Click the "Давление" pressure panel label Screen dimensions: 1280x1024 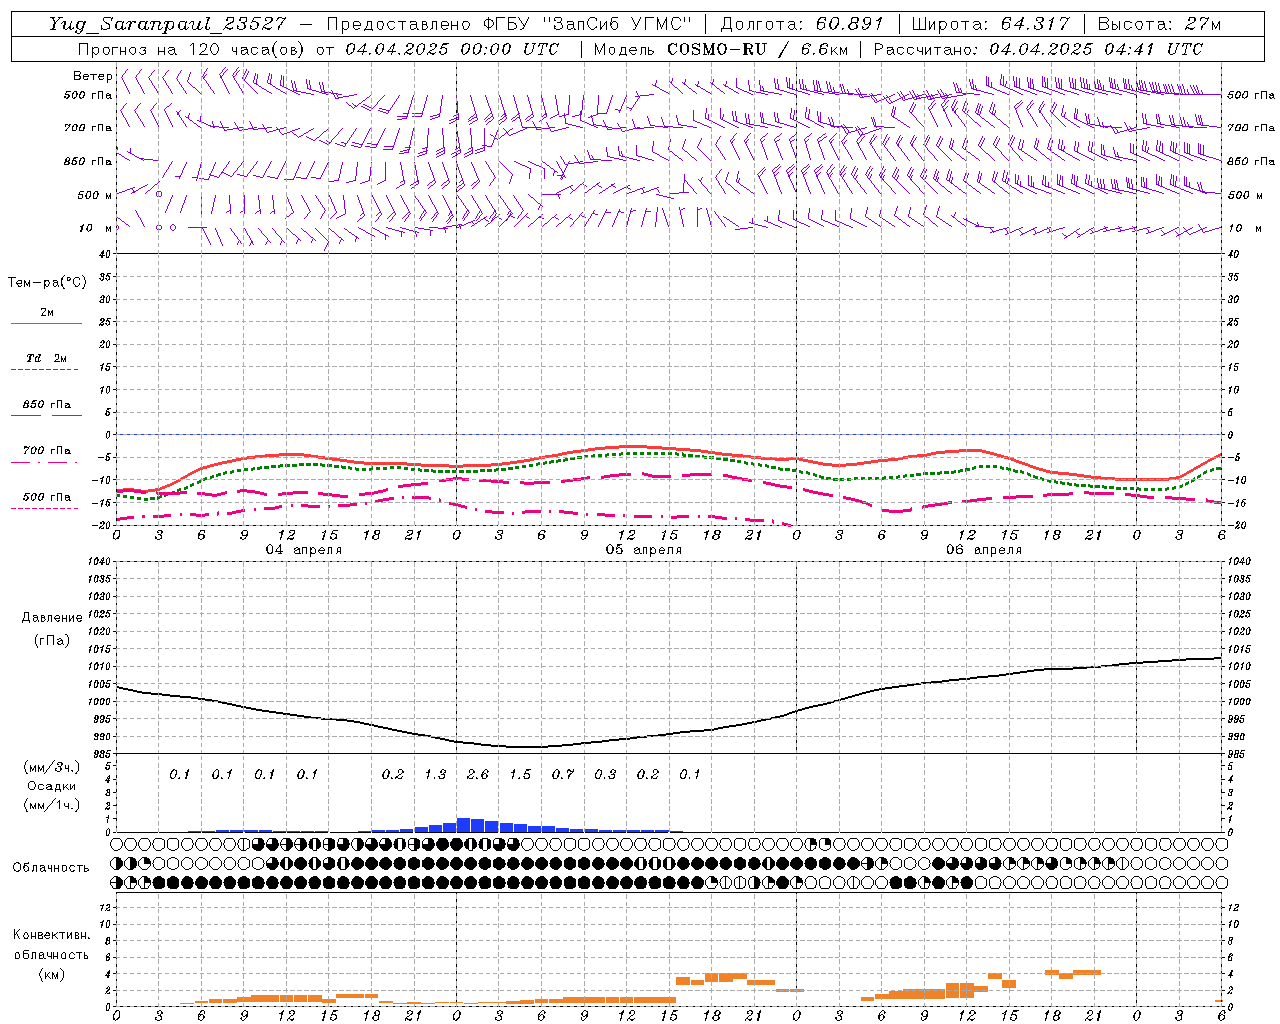pos(52,618)
